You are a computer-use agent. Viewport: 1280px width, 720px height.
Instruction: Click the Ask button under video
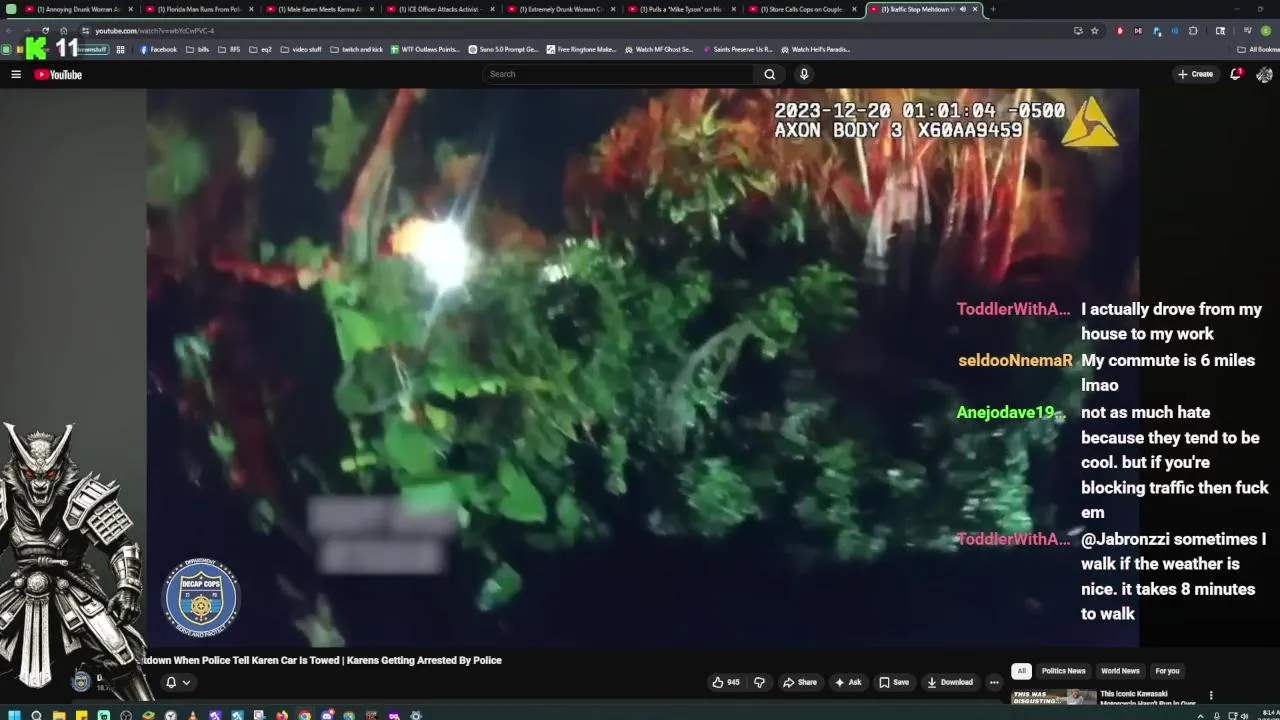coord(848,682)
